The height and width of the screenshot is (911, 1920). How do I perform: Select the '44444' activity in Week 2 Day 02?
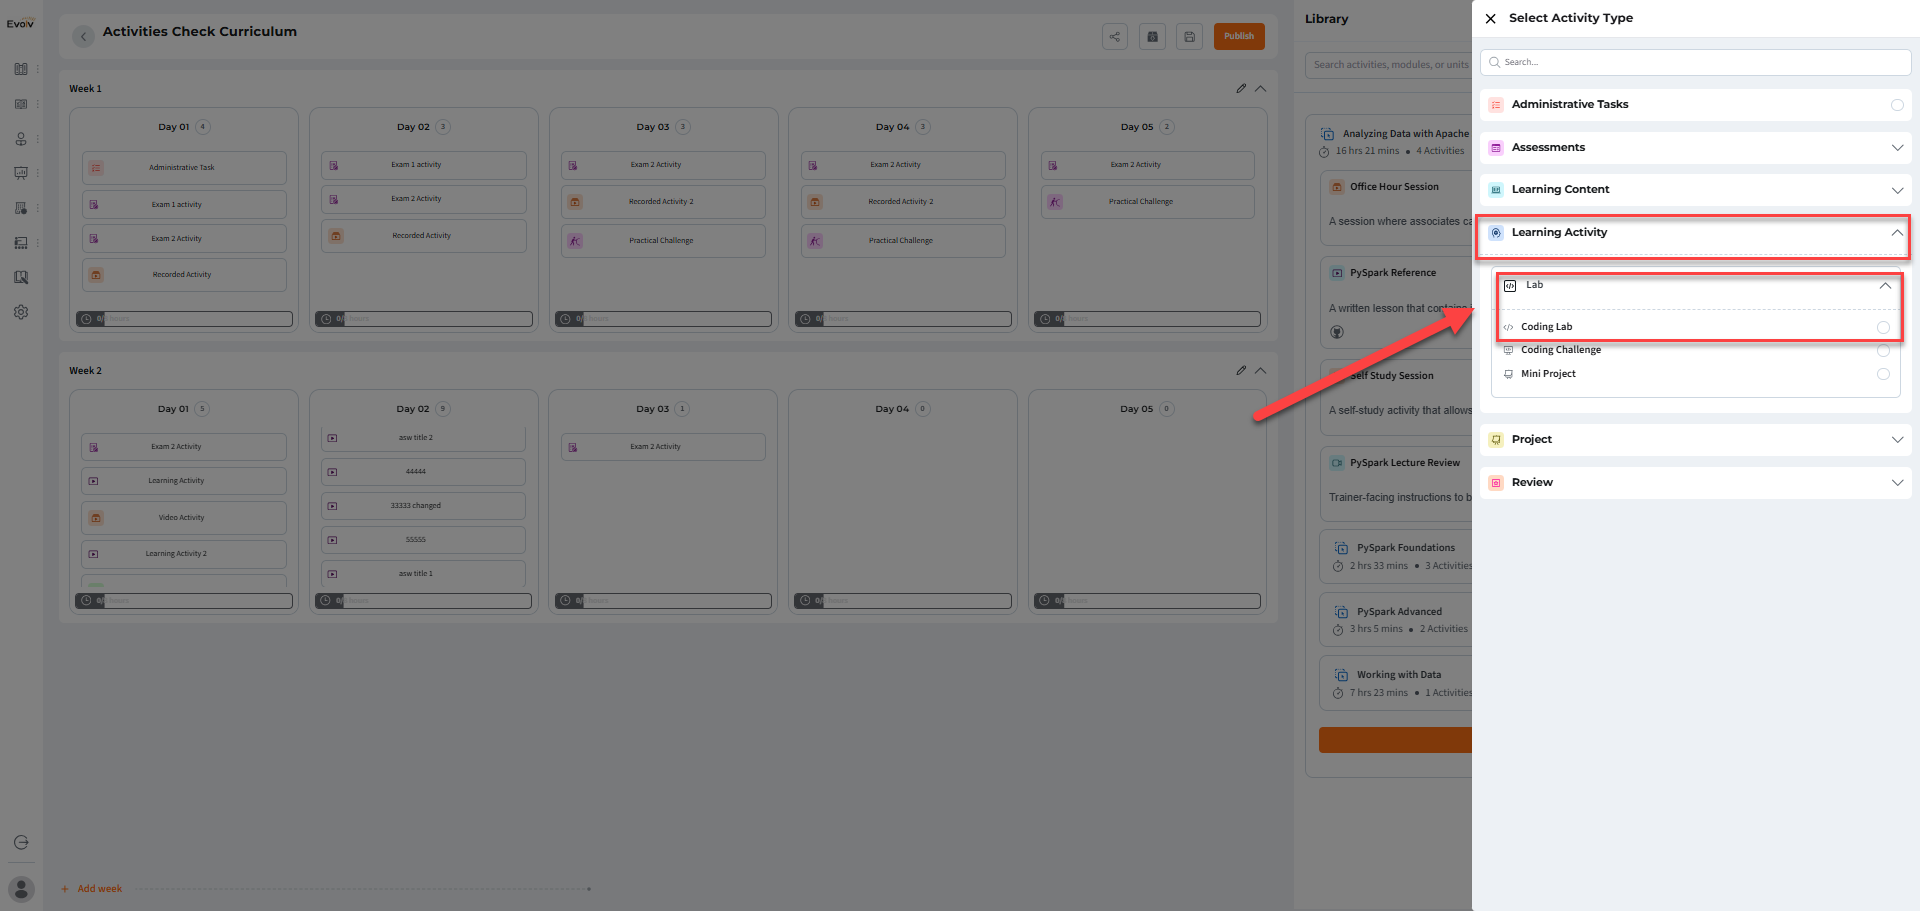pos(424,472)
